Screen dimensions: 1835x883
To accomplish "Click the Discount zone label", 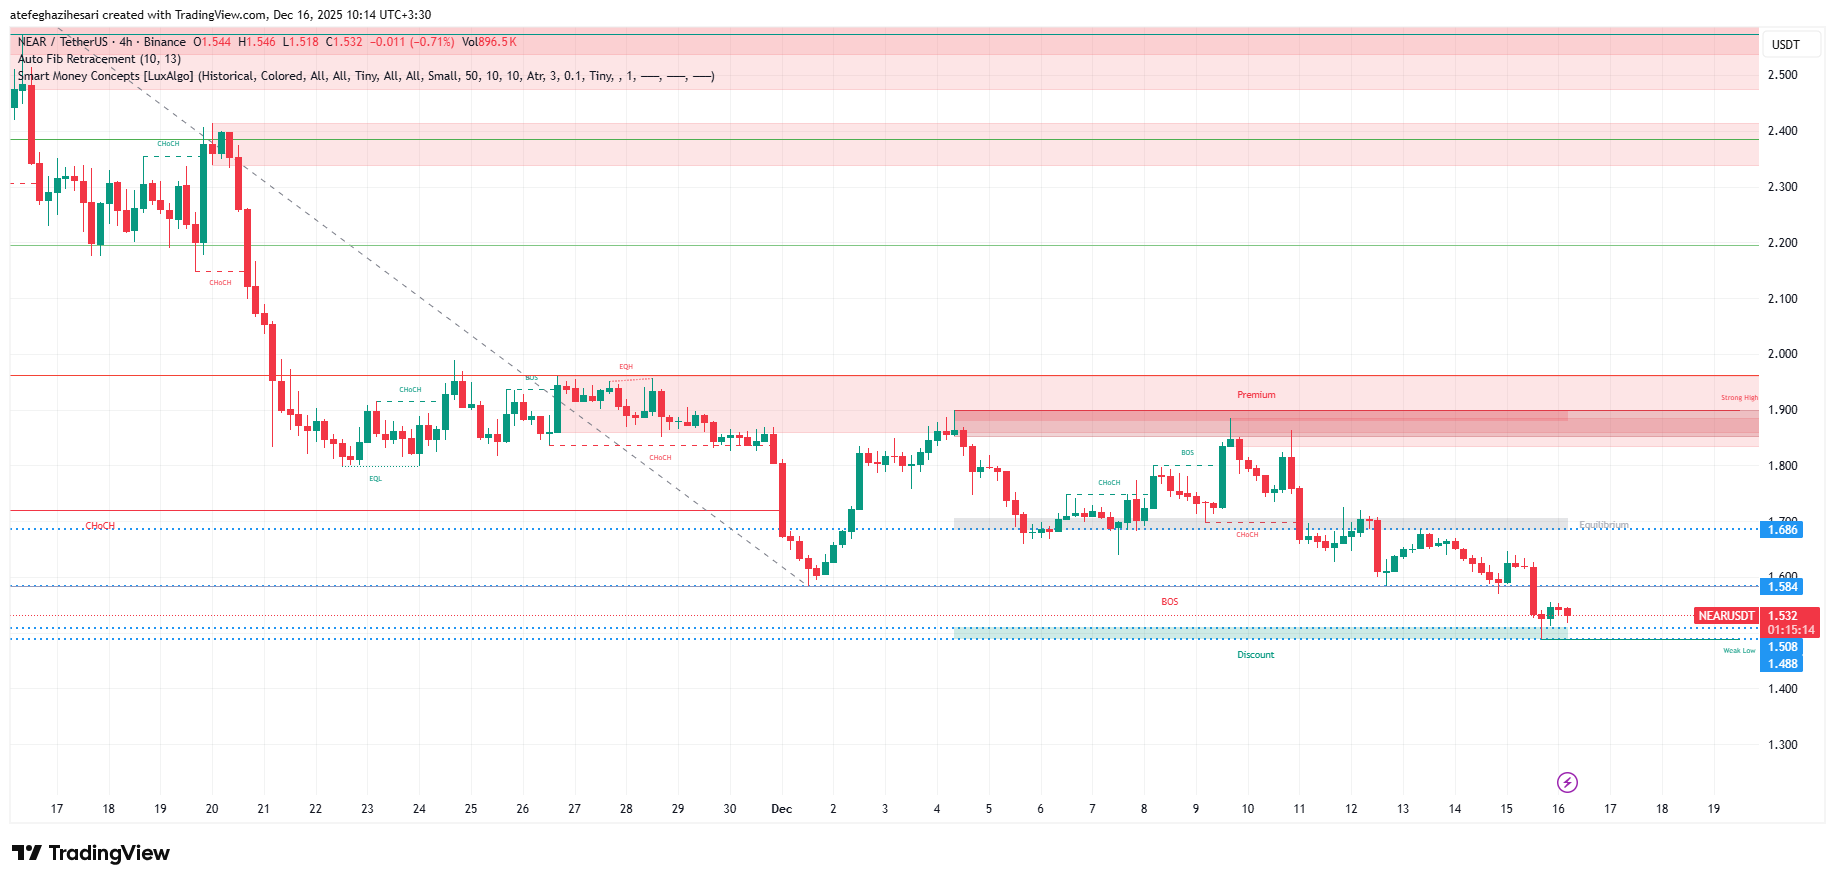I will 1255,655.
